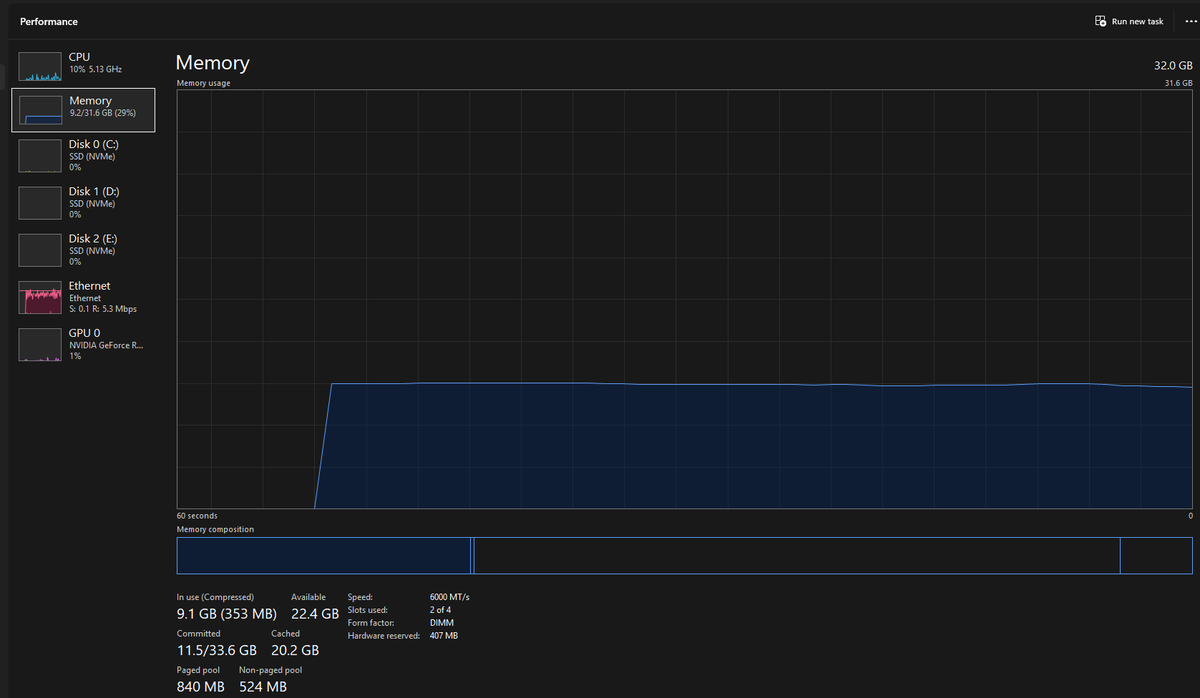Click the 407 MB hardware reserved value
Image resolution: width=1200 pixels, height=698 pixels.
tap(444, 636)
